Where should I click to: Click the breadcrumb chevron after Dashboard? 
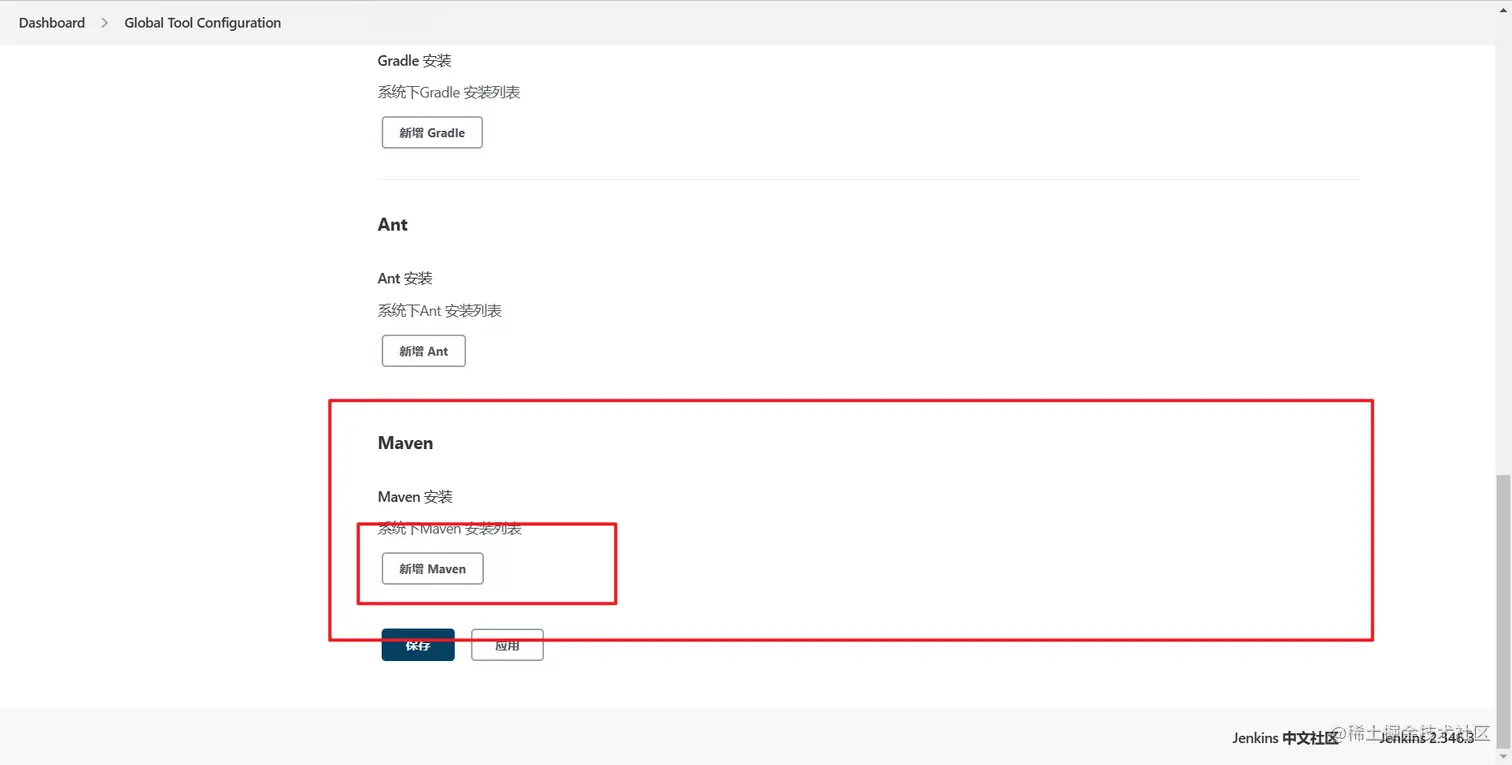[104, 22]
